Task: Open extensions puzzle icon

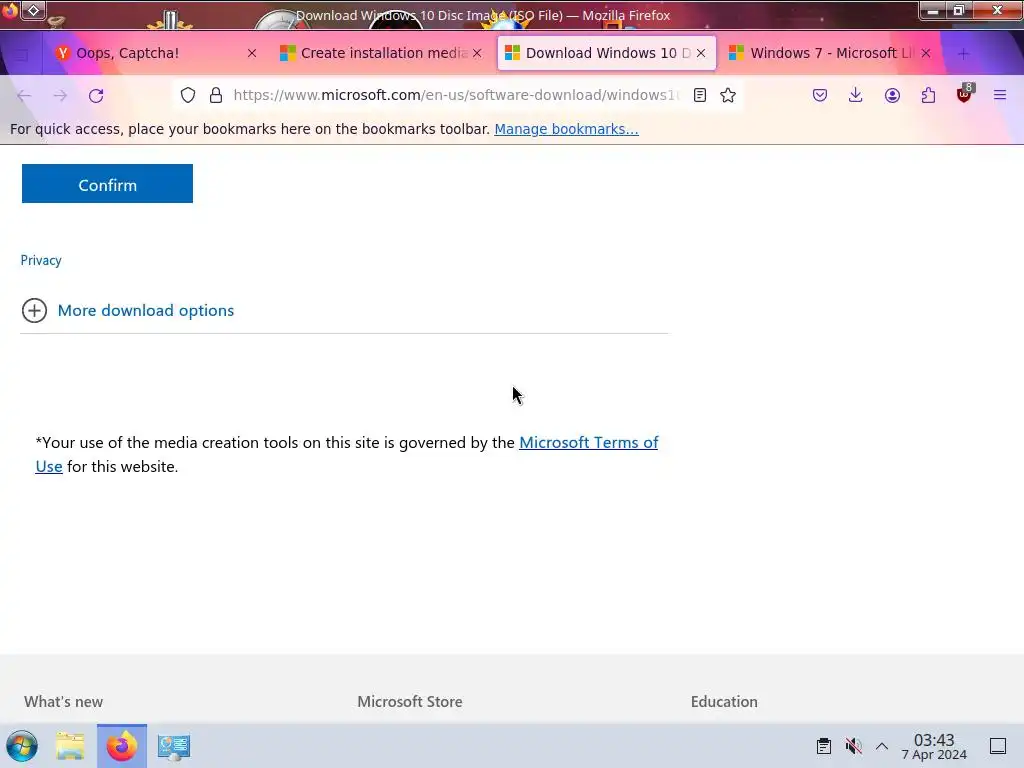Action: [x=928, y=95]
